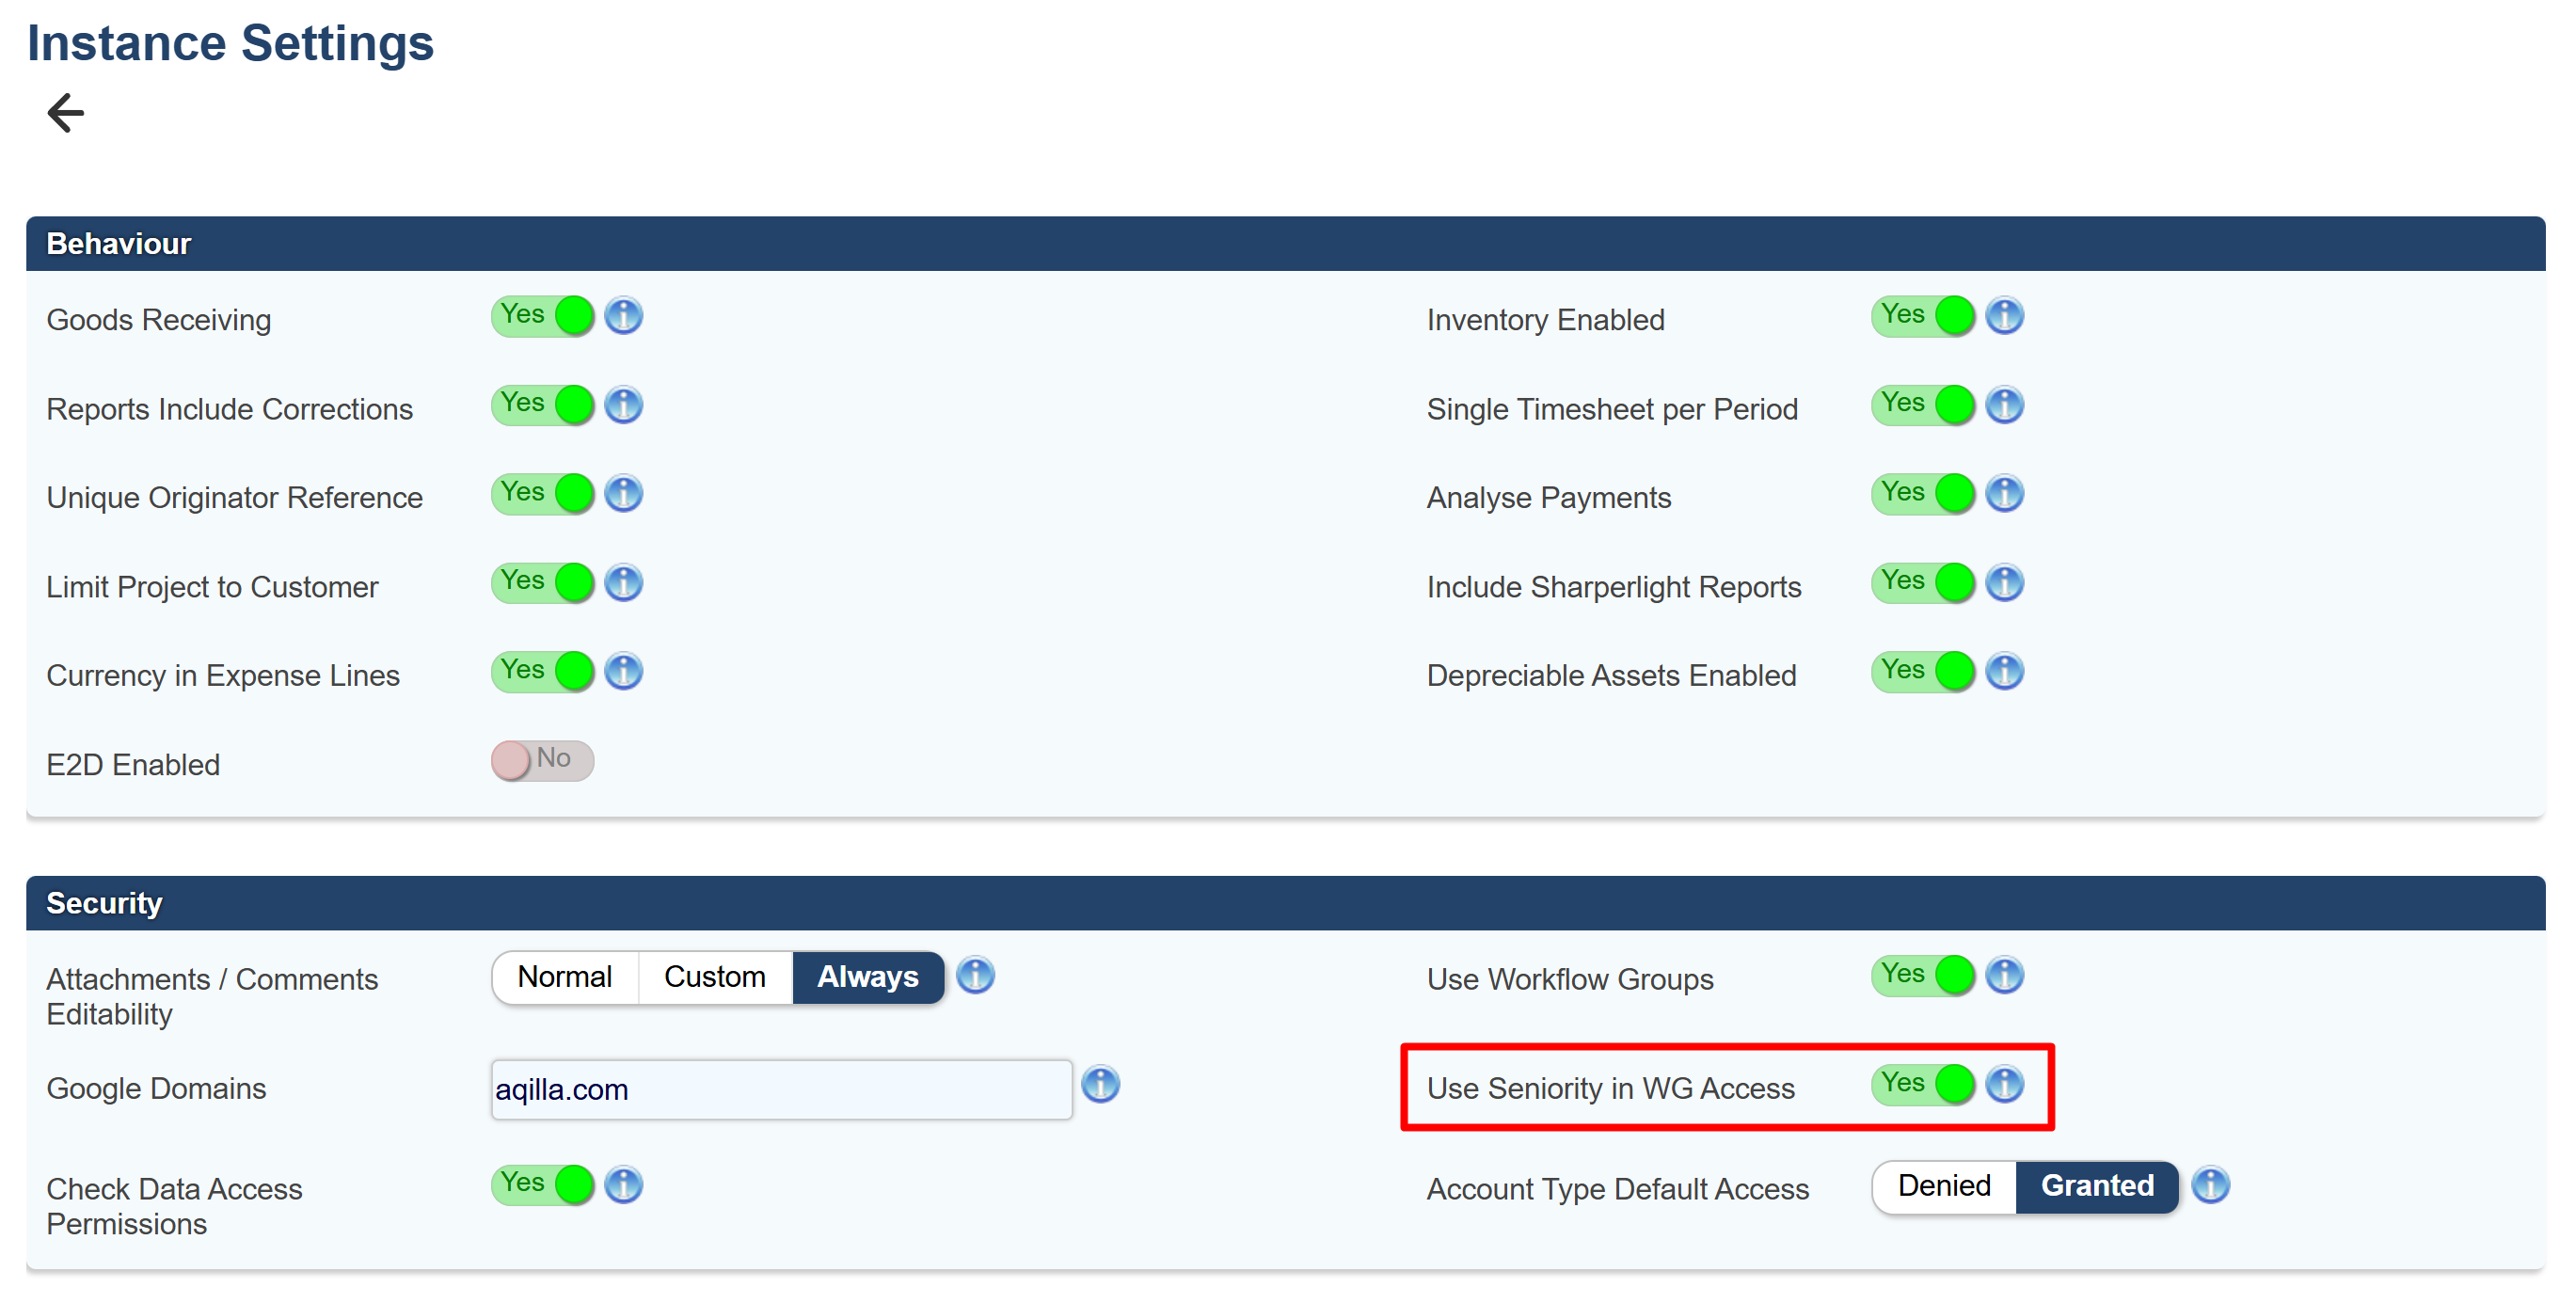The height and width of the screenshot is (1303, 2576).
Task: Click info icon beside Inventory Enabled
Action: click(x=2004, y=316)
